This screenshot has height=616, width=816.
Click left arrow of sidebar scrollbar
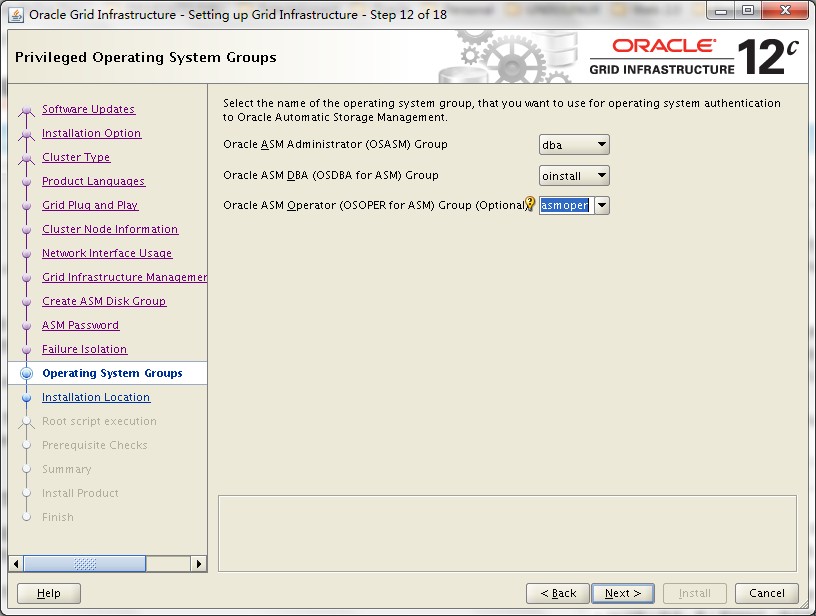pos(16,563)
